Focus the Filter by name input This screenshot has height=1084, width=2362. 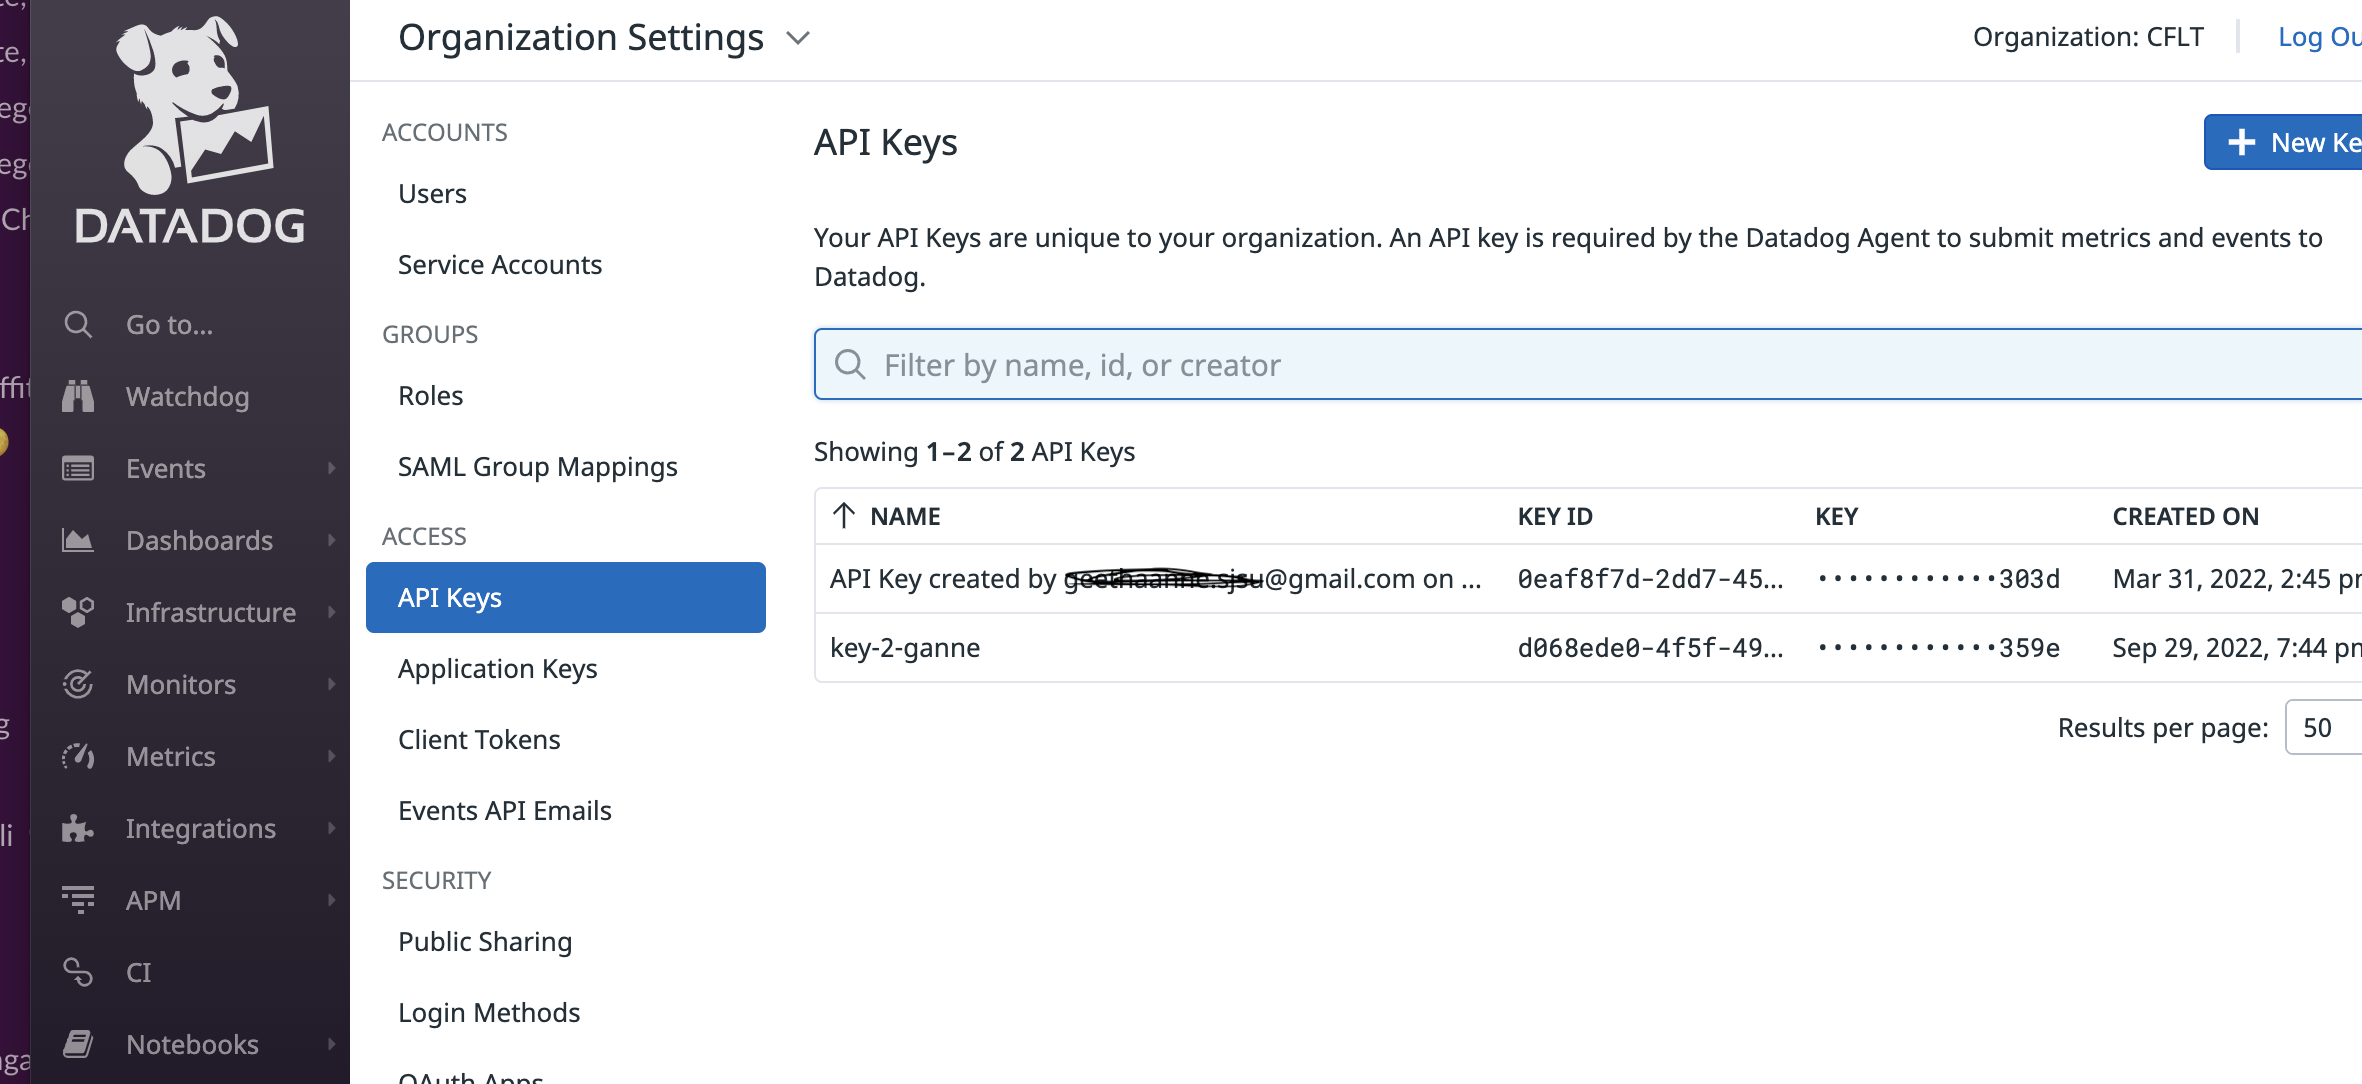(x=1588, y=364)
